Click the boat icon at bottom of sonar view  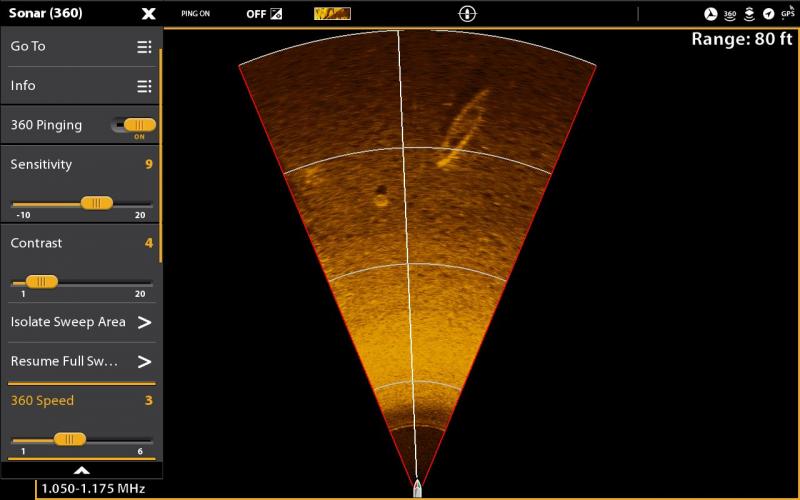point(417,489)
